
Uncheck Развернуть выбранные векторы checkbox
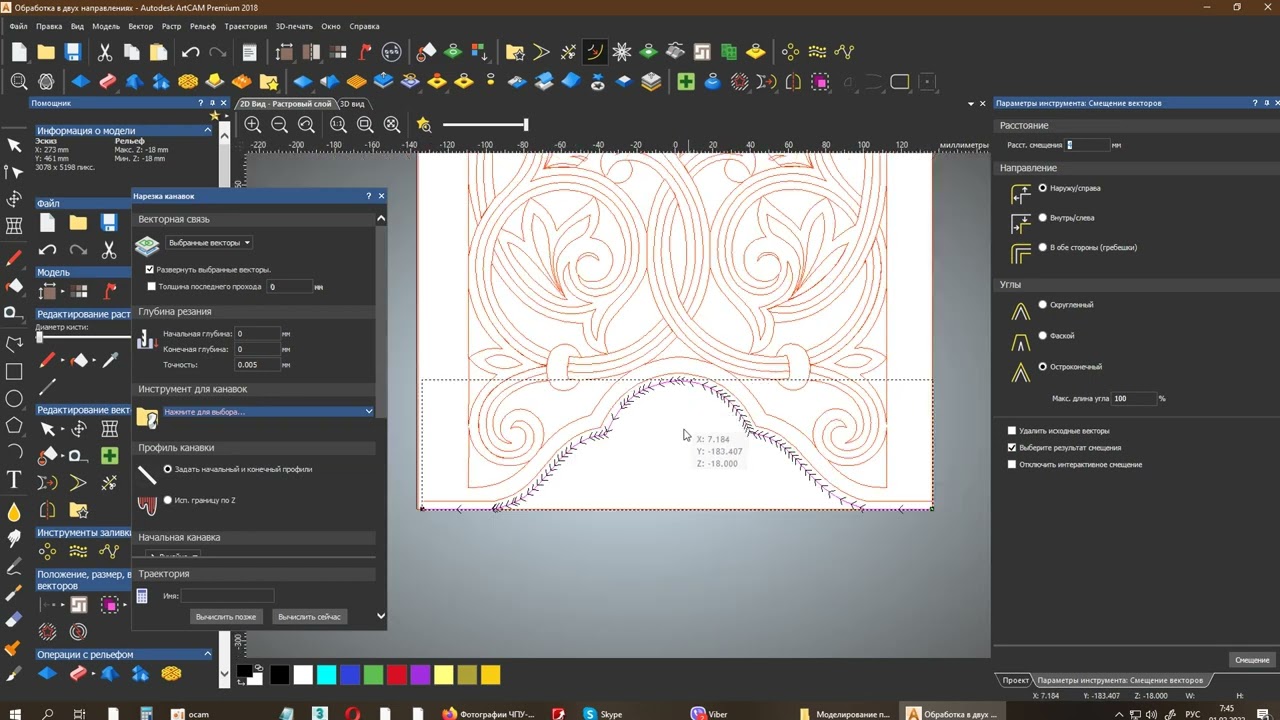click(x=150, y=270)
